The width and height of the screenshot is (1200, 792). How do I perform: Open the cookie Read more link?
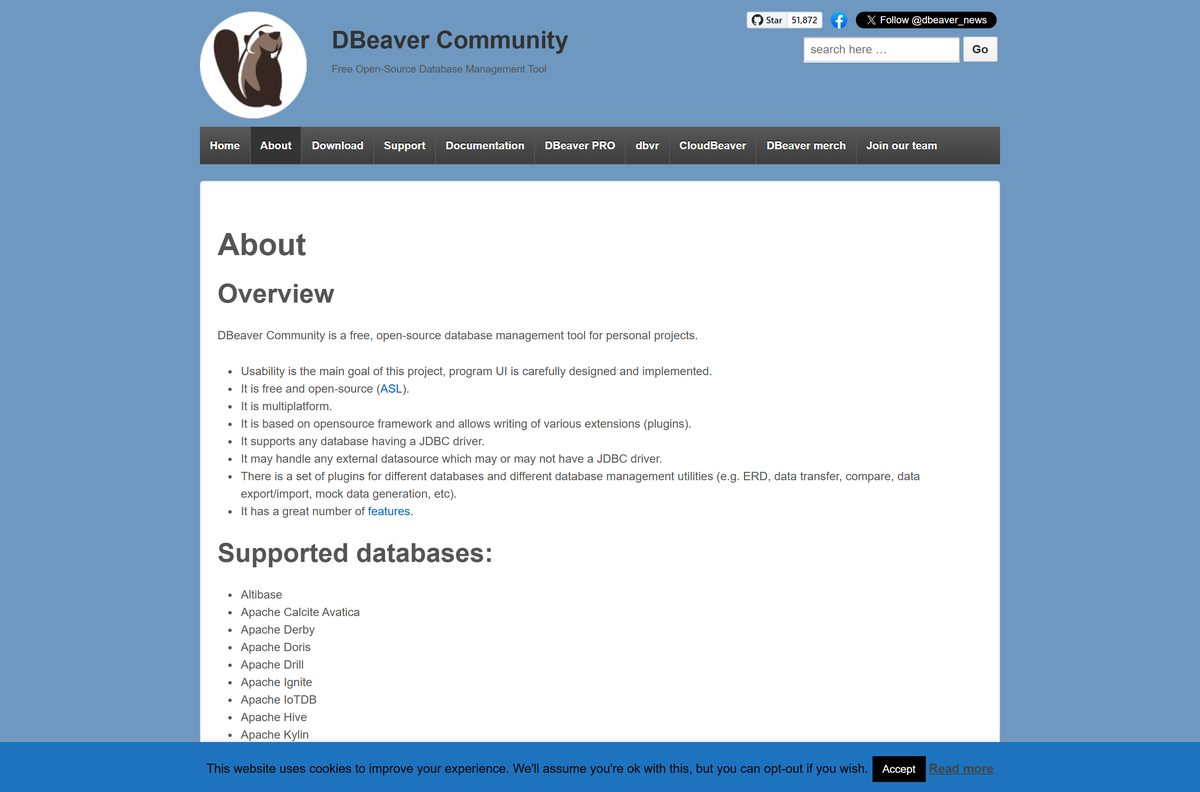[961, 769]
